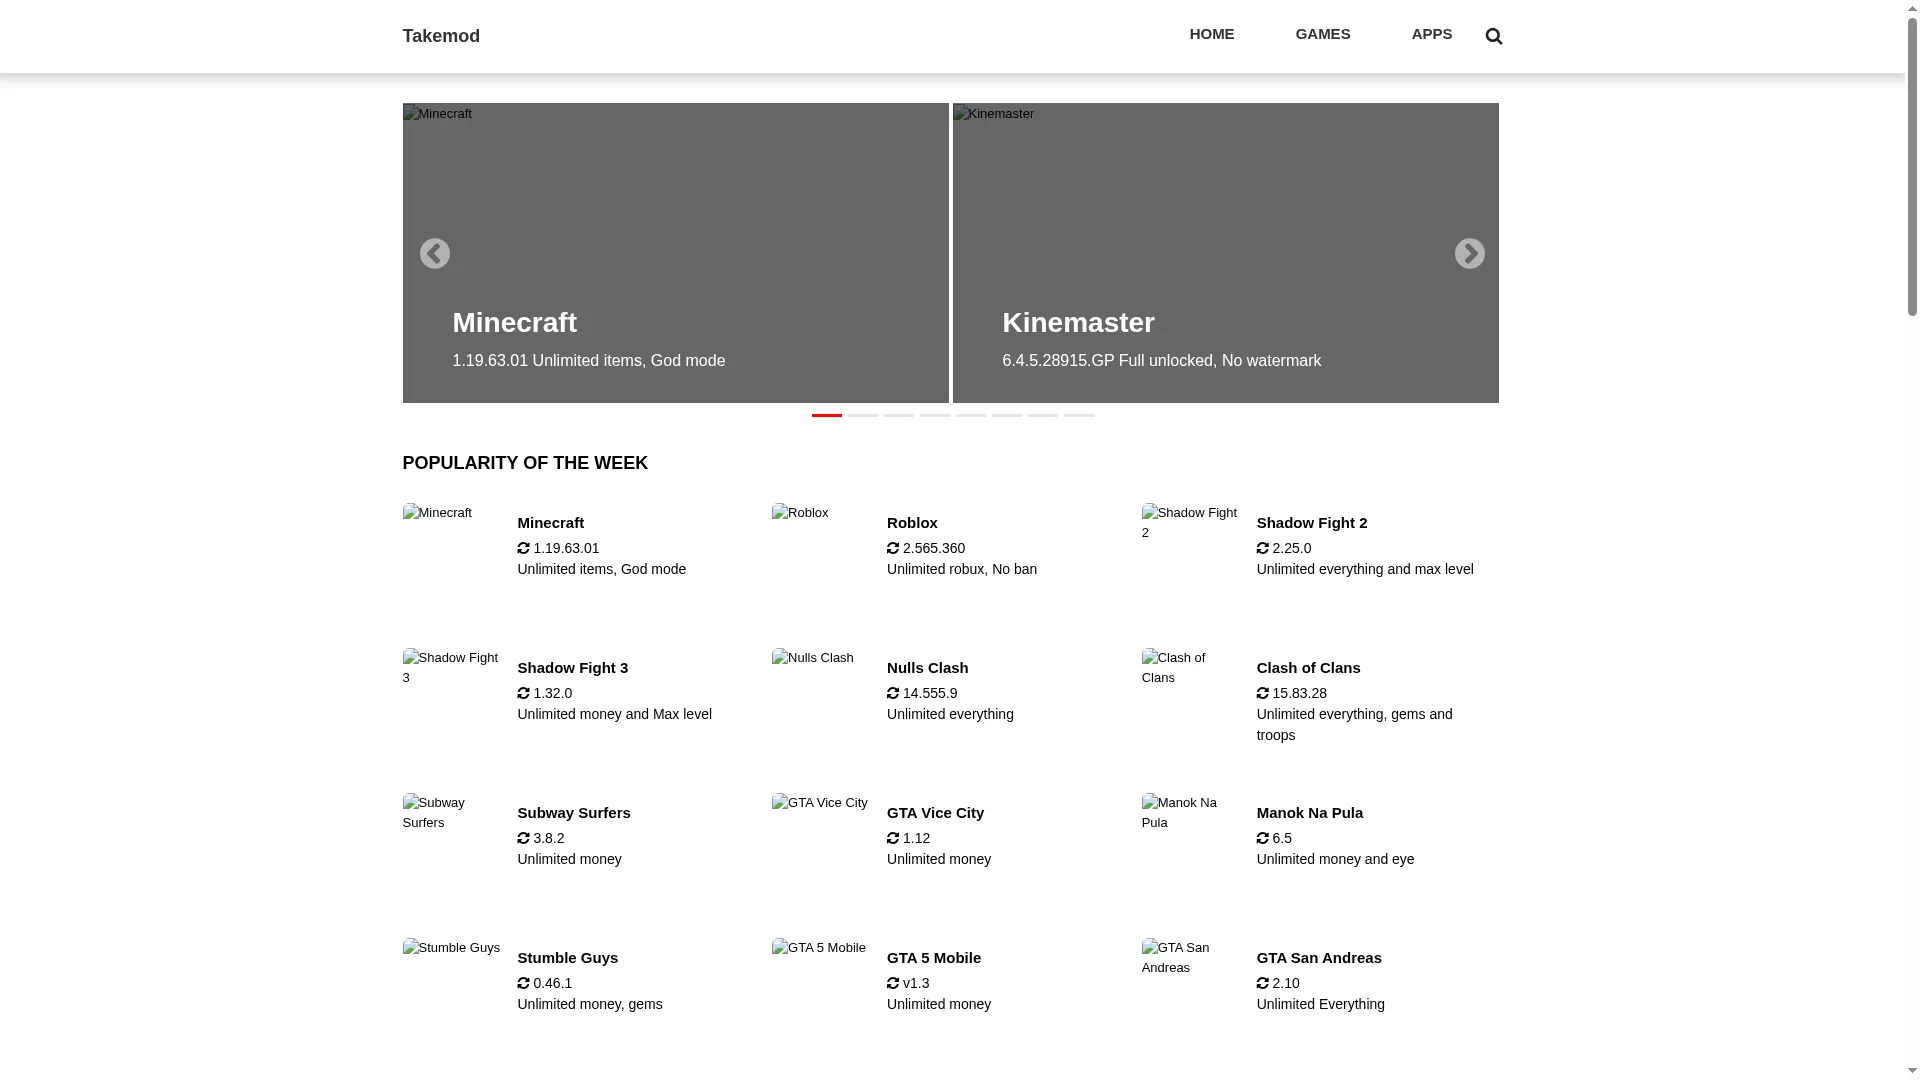The width and height of the screenshot is (1920, 1080).
Task: Click the "POPULARITY OF THE WEEK" heading
Action: (525, 463)
